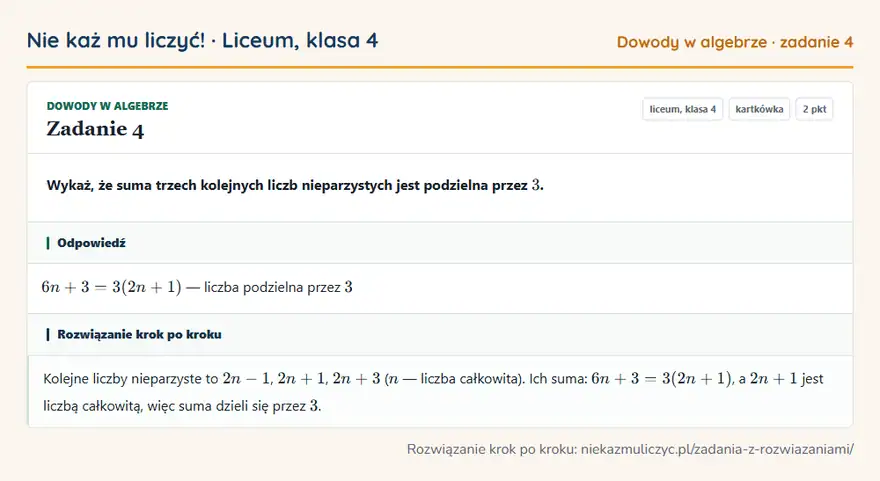Click 'Dowody w algebrze · zadanie 4' header label
Screen dimensions: 880x481
(735, 42)
